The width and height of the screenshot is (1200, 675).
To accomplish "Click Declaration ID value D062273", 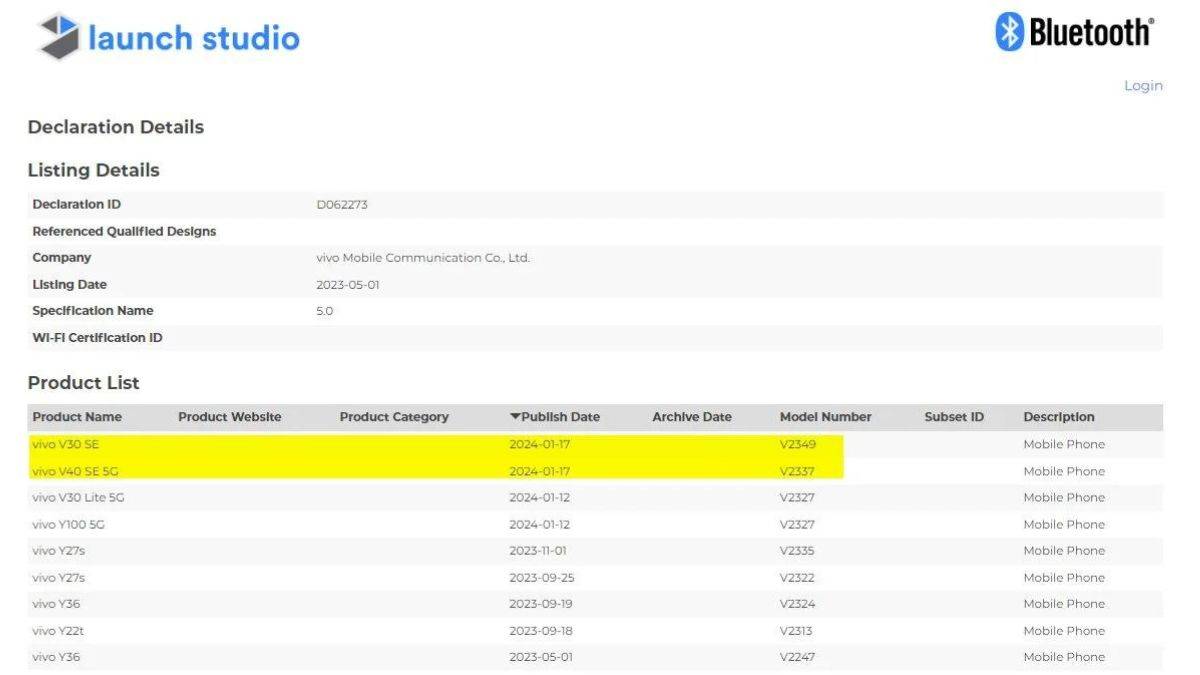I will (342, 204).
